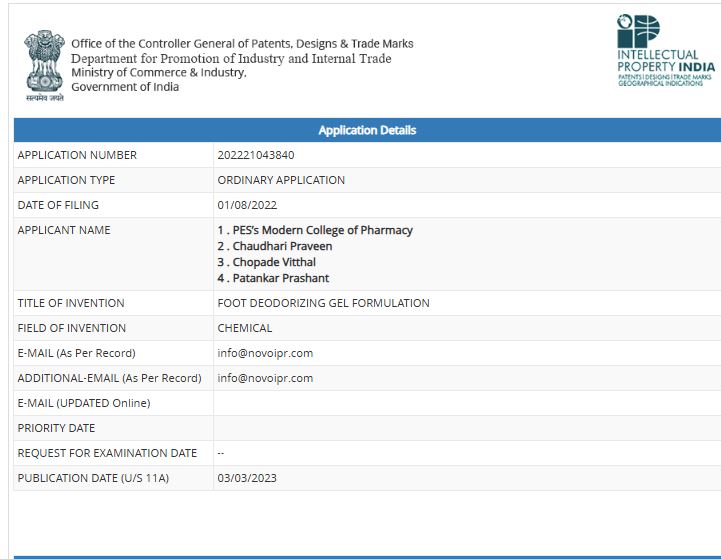Click the PUBLICATION DATE (U/S 11A) label
The image size is (721, 559).
93,478
